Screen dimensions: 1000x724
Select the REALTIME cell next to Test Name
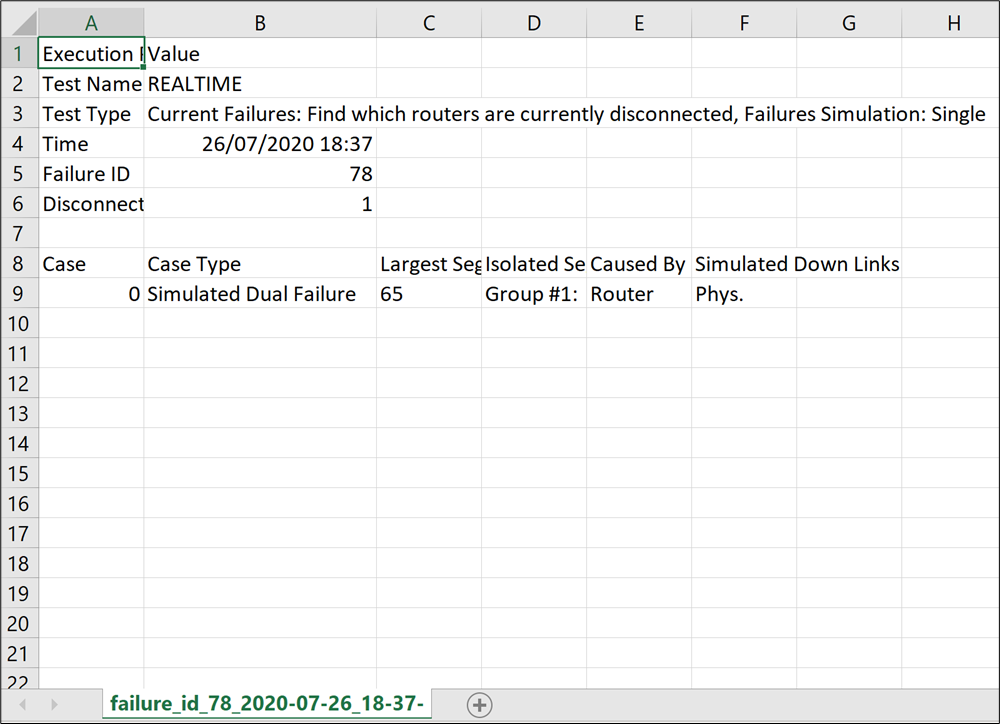tap(259, 83)
